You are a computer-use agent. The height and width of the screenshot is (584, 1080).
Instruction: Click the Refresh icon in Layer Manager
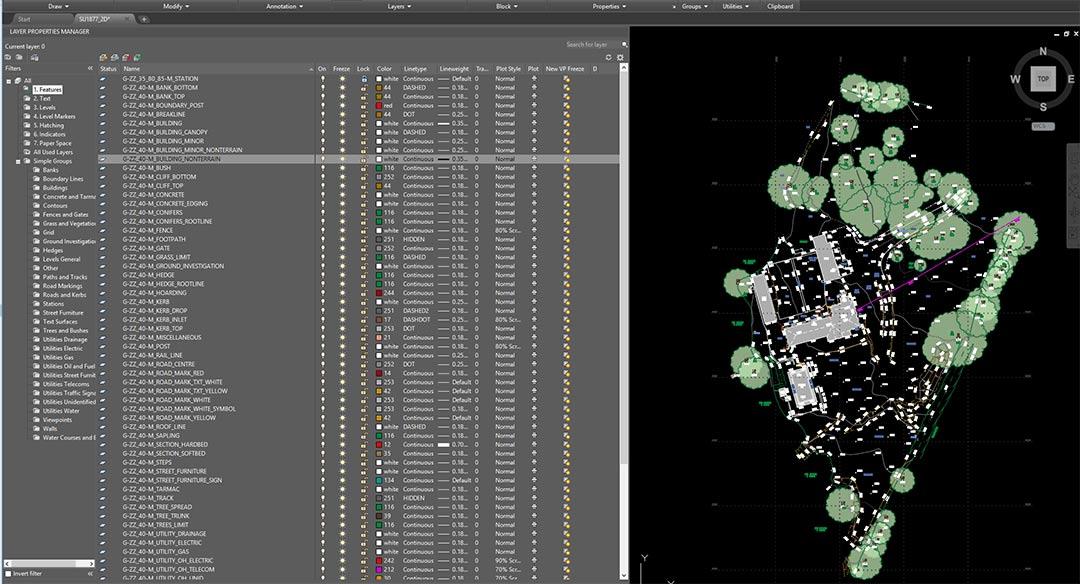[608, 57]
